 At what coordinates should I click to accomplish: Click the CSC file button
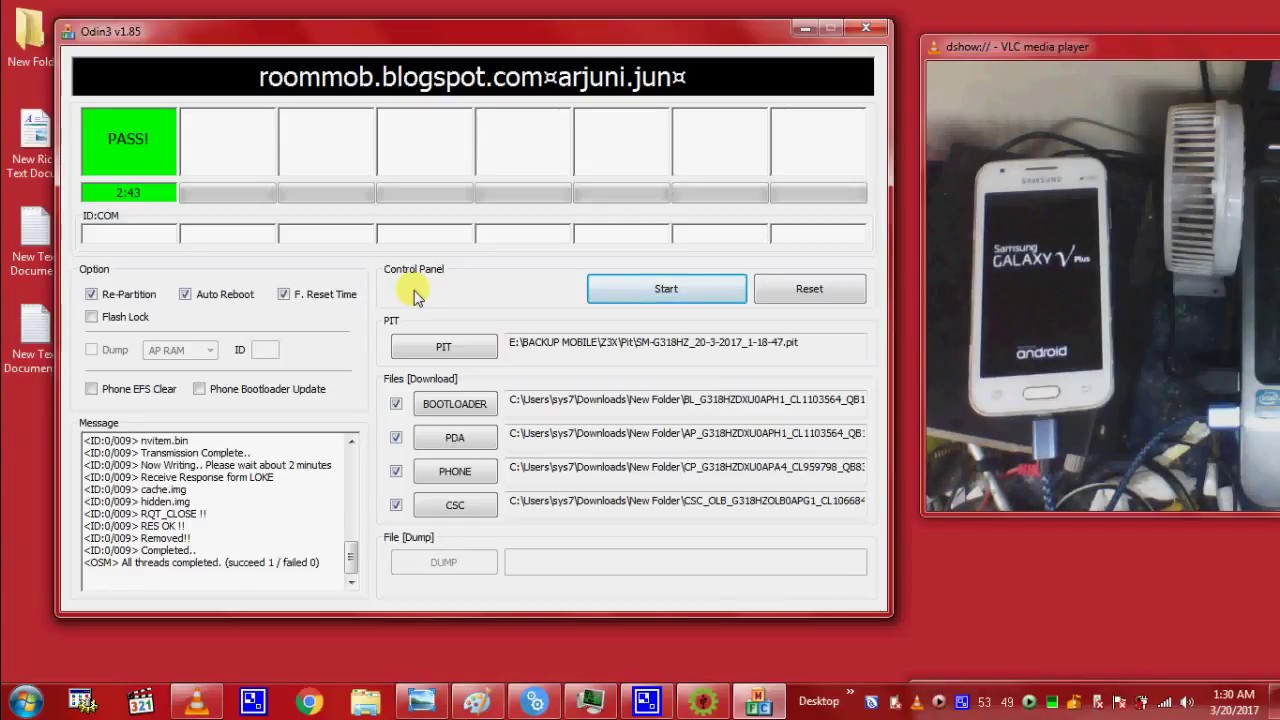[x=455, y=505]
